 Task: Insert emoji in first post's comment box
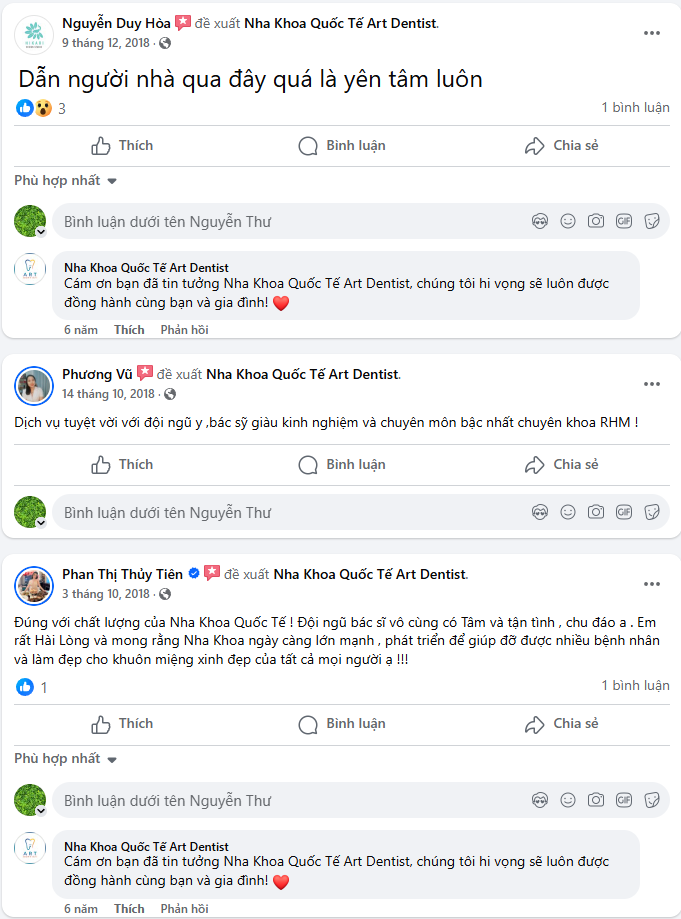pyautogui.click(x=568, y=222)
